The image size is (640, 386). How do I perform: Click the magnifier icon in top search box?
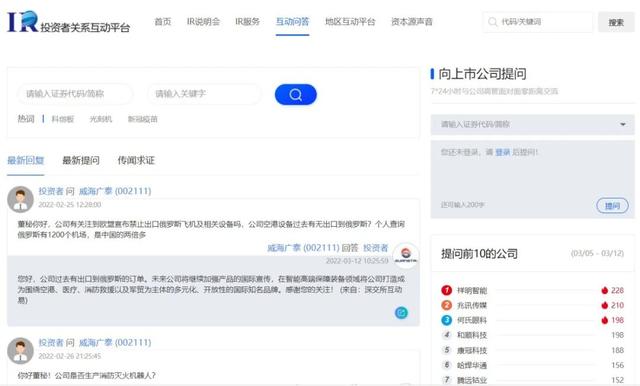click(493, 22)
